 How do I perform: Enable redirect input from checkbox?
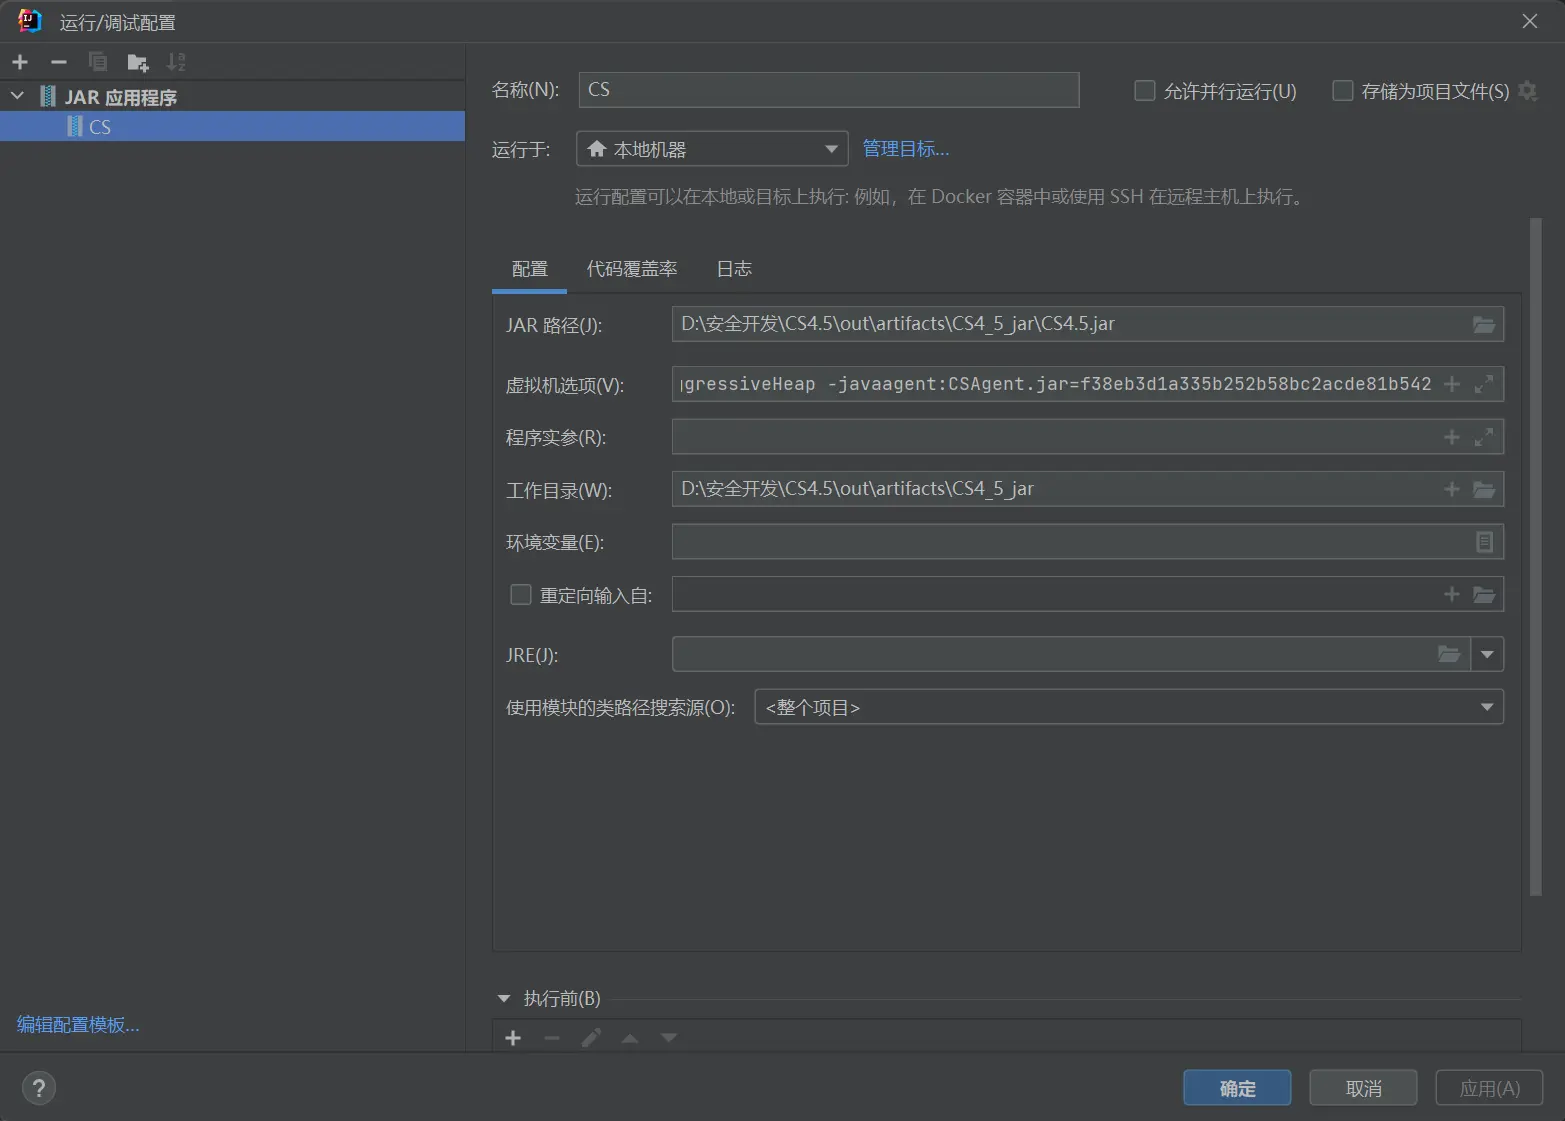pyautogui.click(x=521, y=595)
